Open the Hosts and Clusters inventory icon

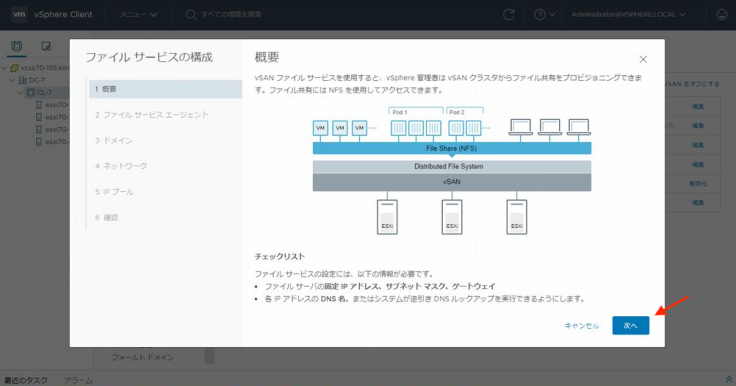pos(17,46)
